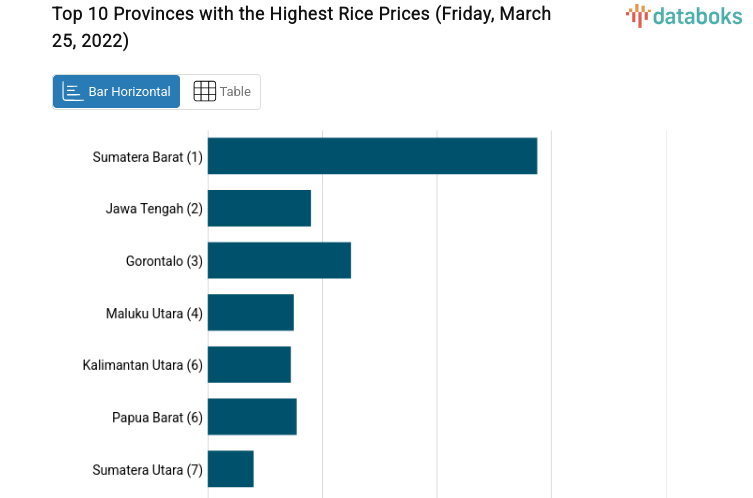Click the Papua Barat (6) label
753x498 pixels.
157,417
